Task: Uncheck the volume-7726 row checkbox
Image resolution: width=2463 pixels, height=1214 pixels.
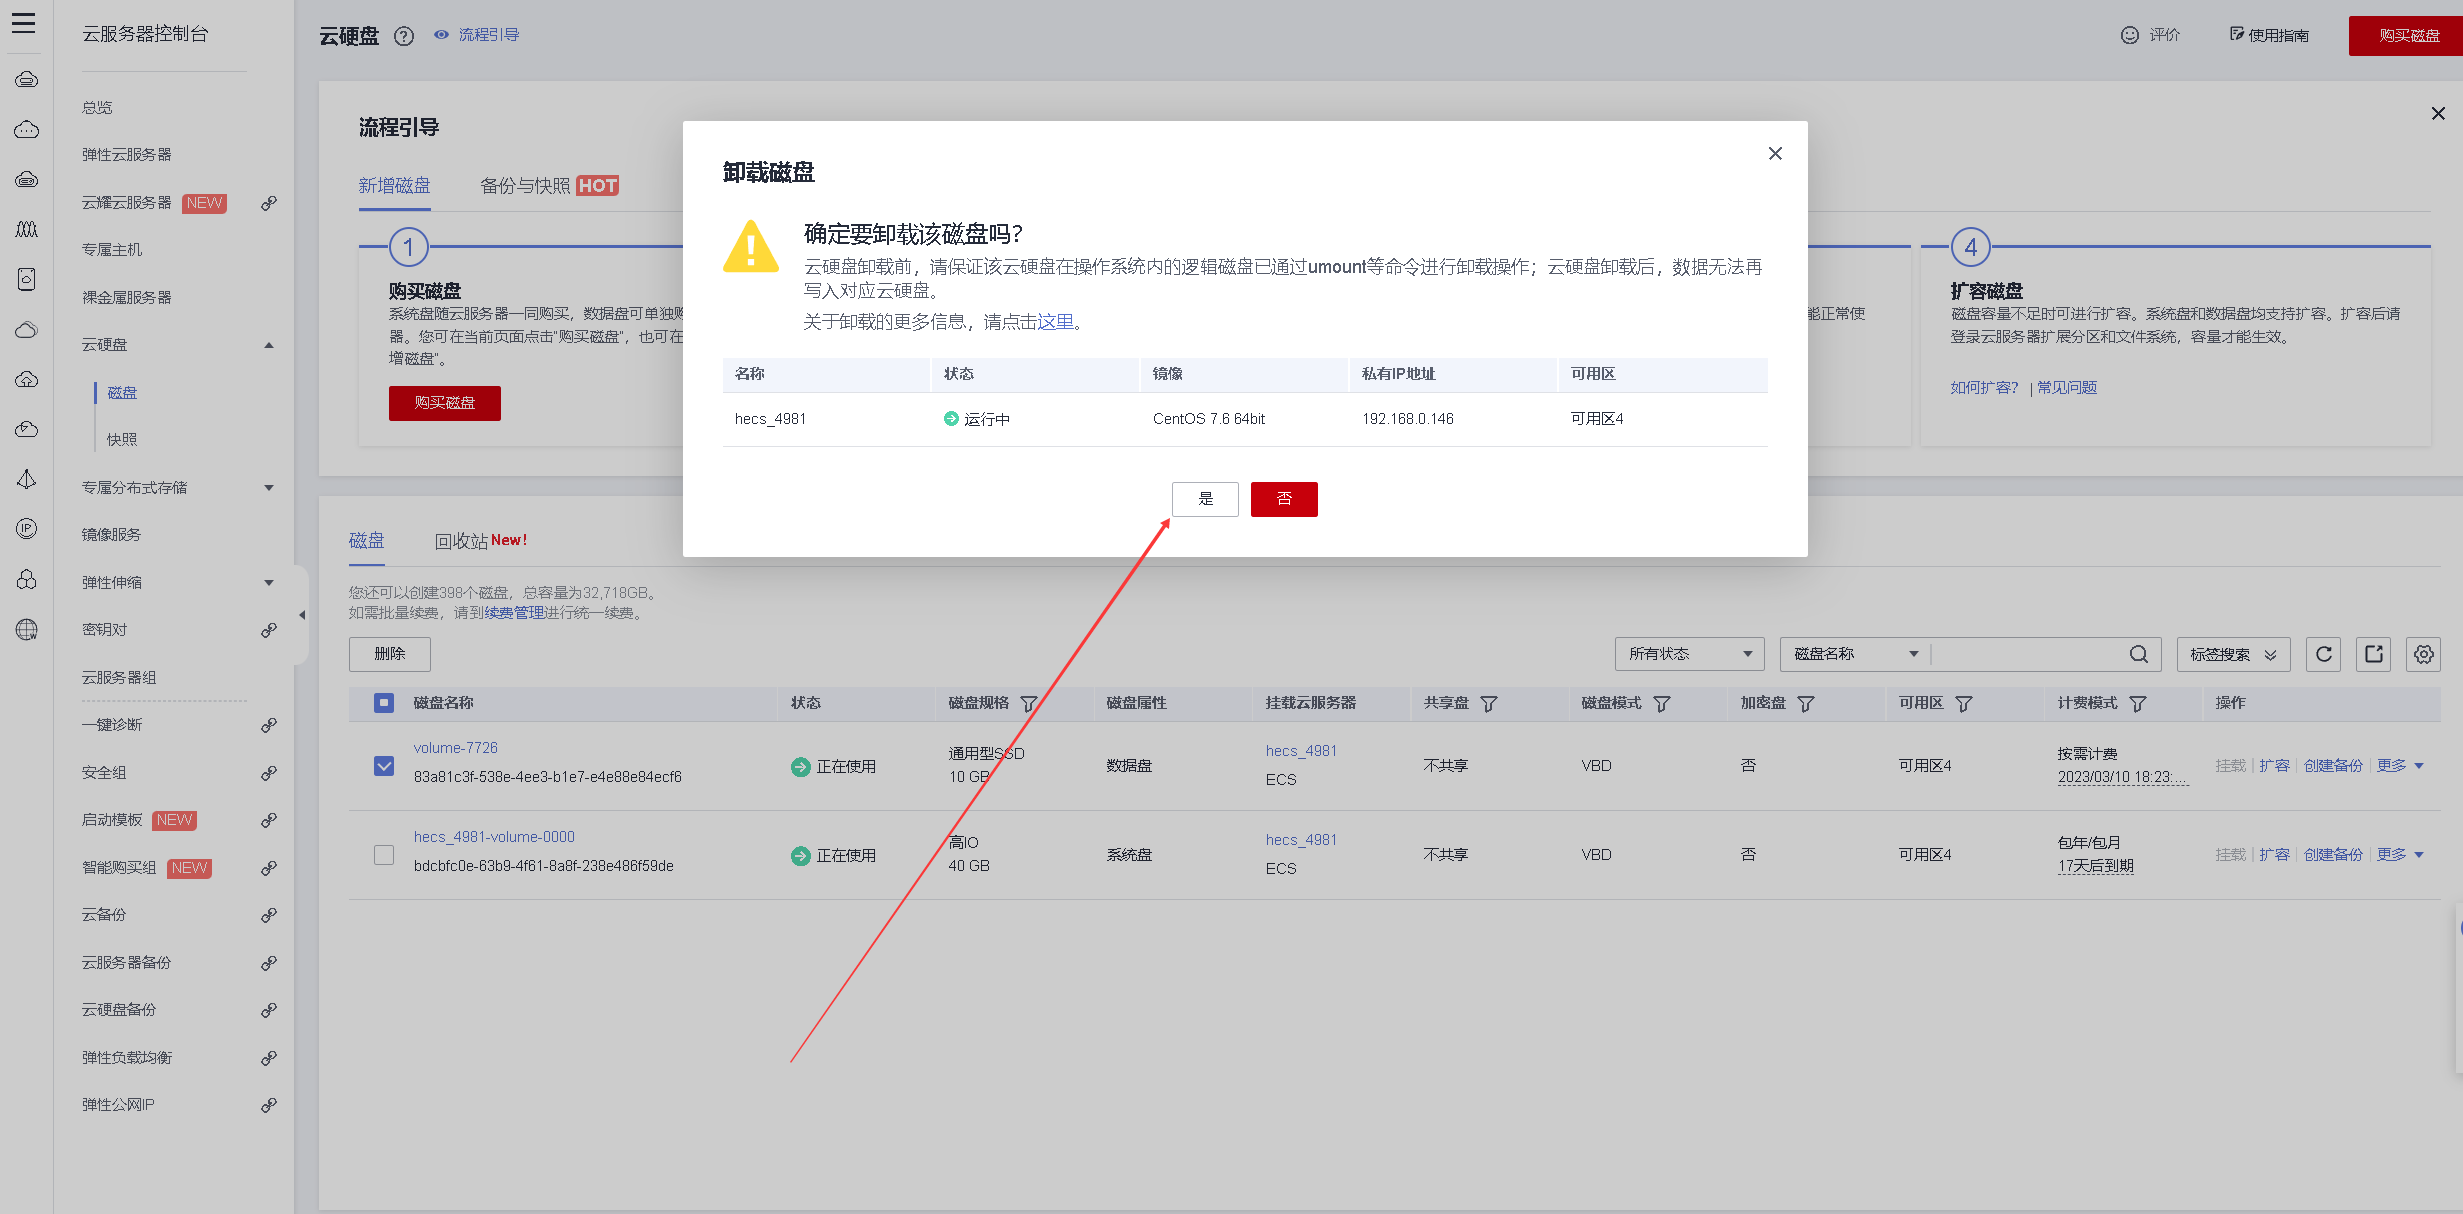Action: (384, 766)
